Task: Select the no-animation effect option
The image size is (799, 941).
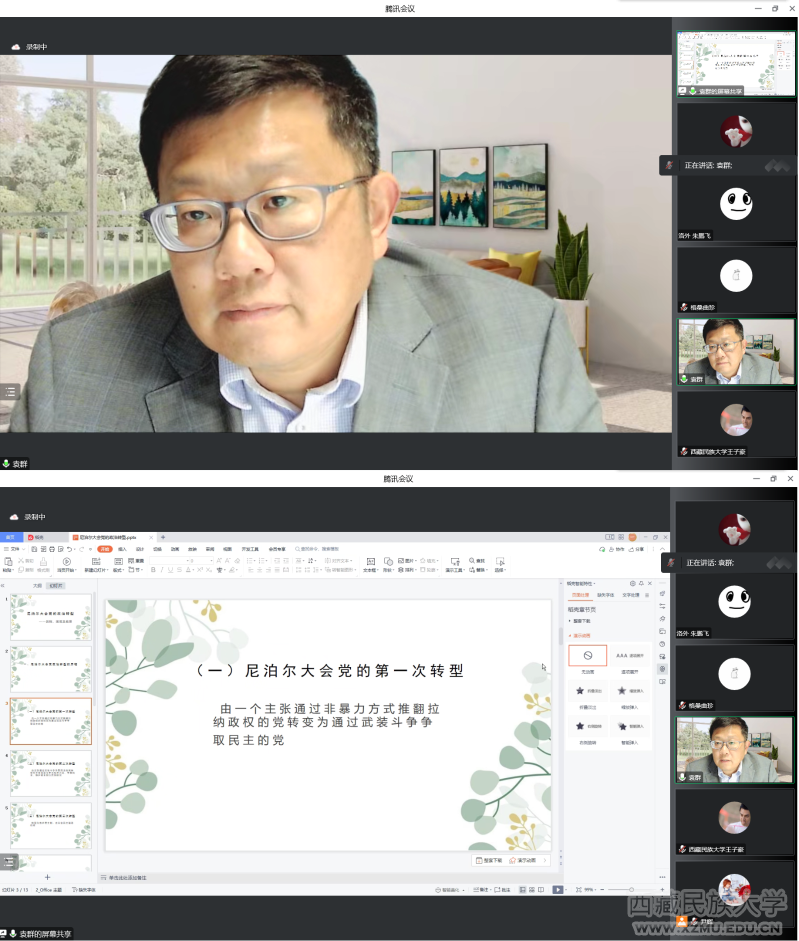Action: point(588,655)
